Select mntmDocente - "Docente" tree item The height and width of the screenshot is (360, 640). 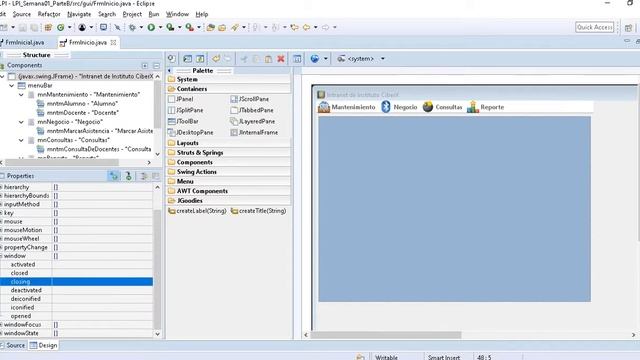pos(78,113)
